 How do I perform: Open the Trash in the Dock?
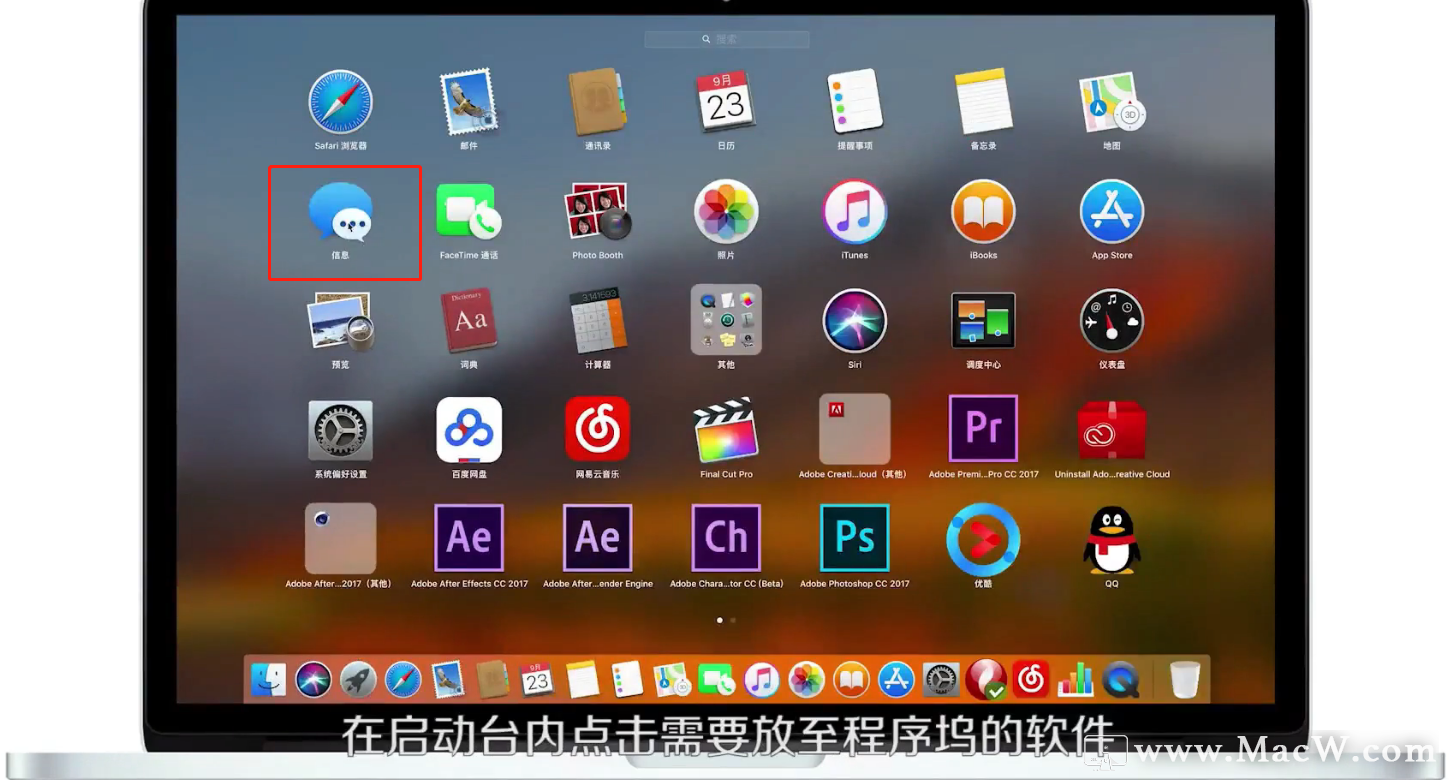click(1184, 680)
